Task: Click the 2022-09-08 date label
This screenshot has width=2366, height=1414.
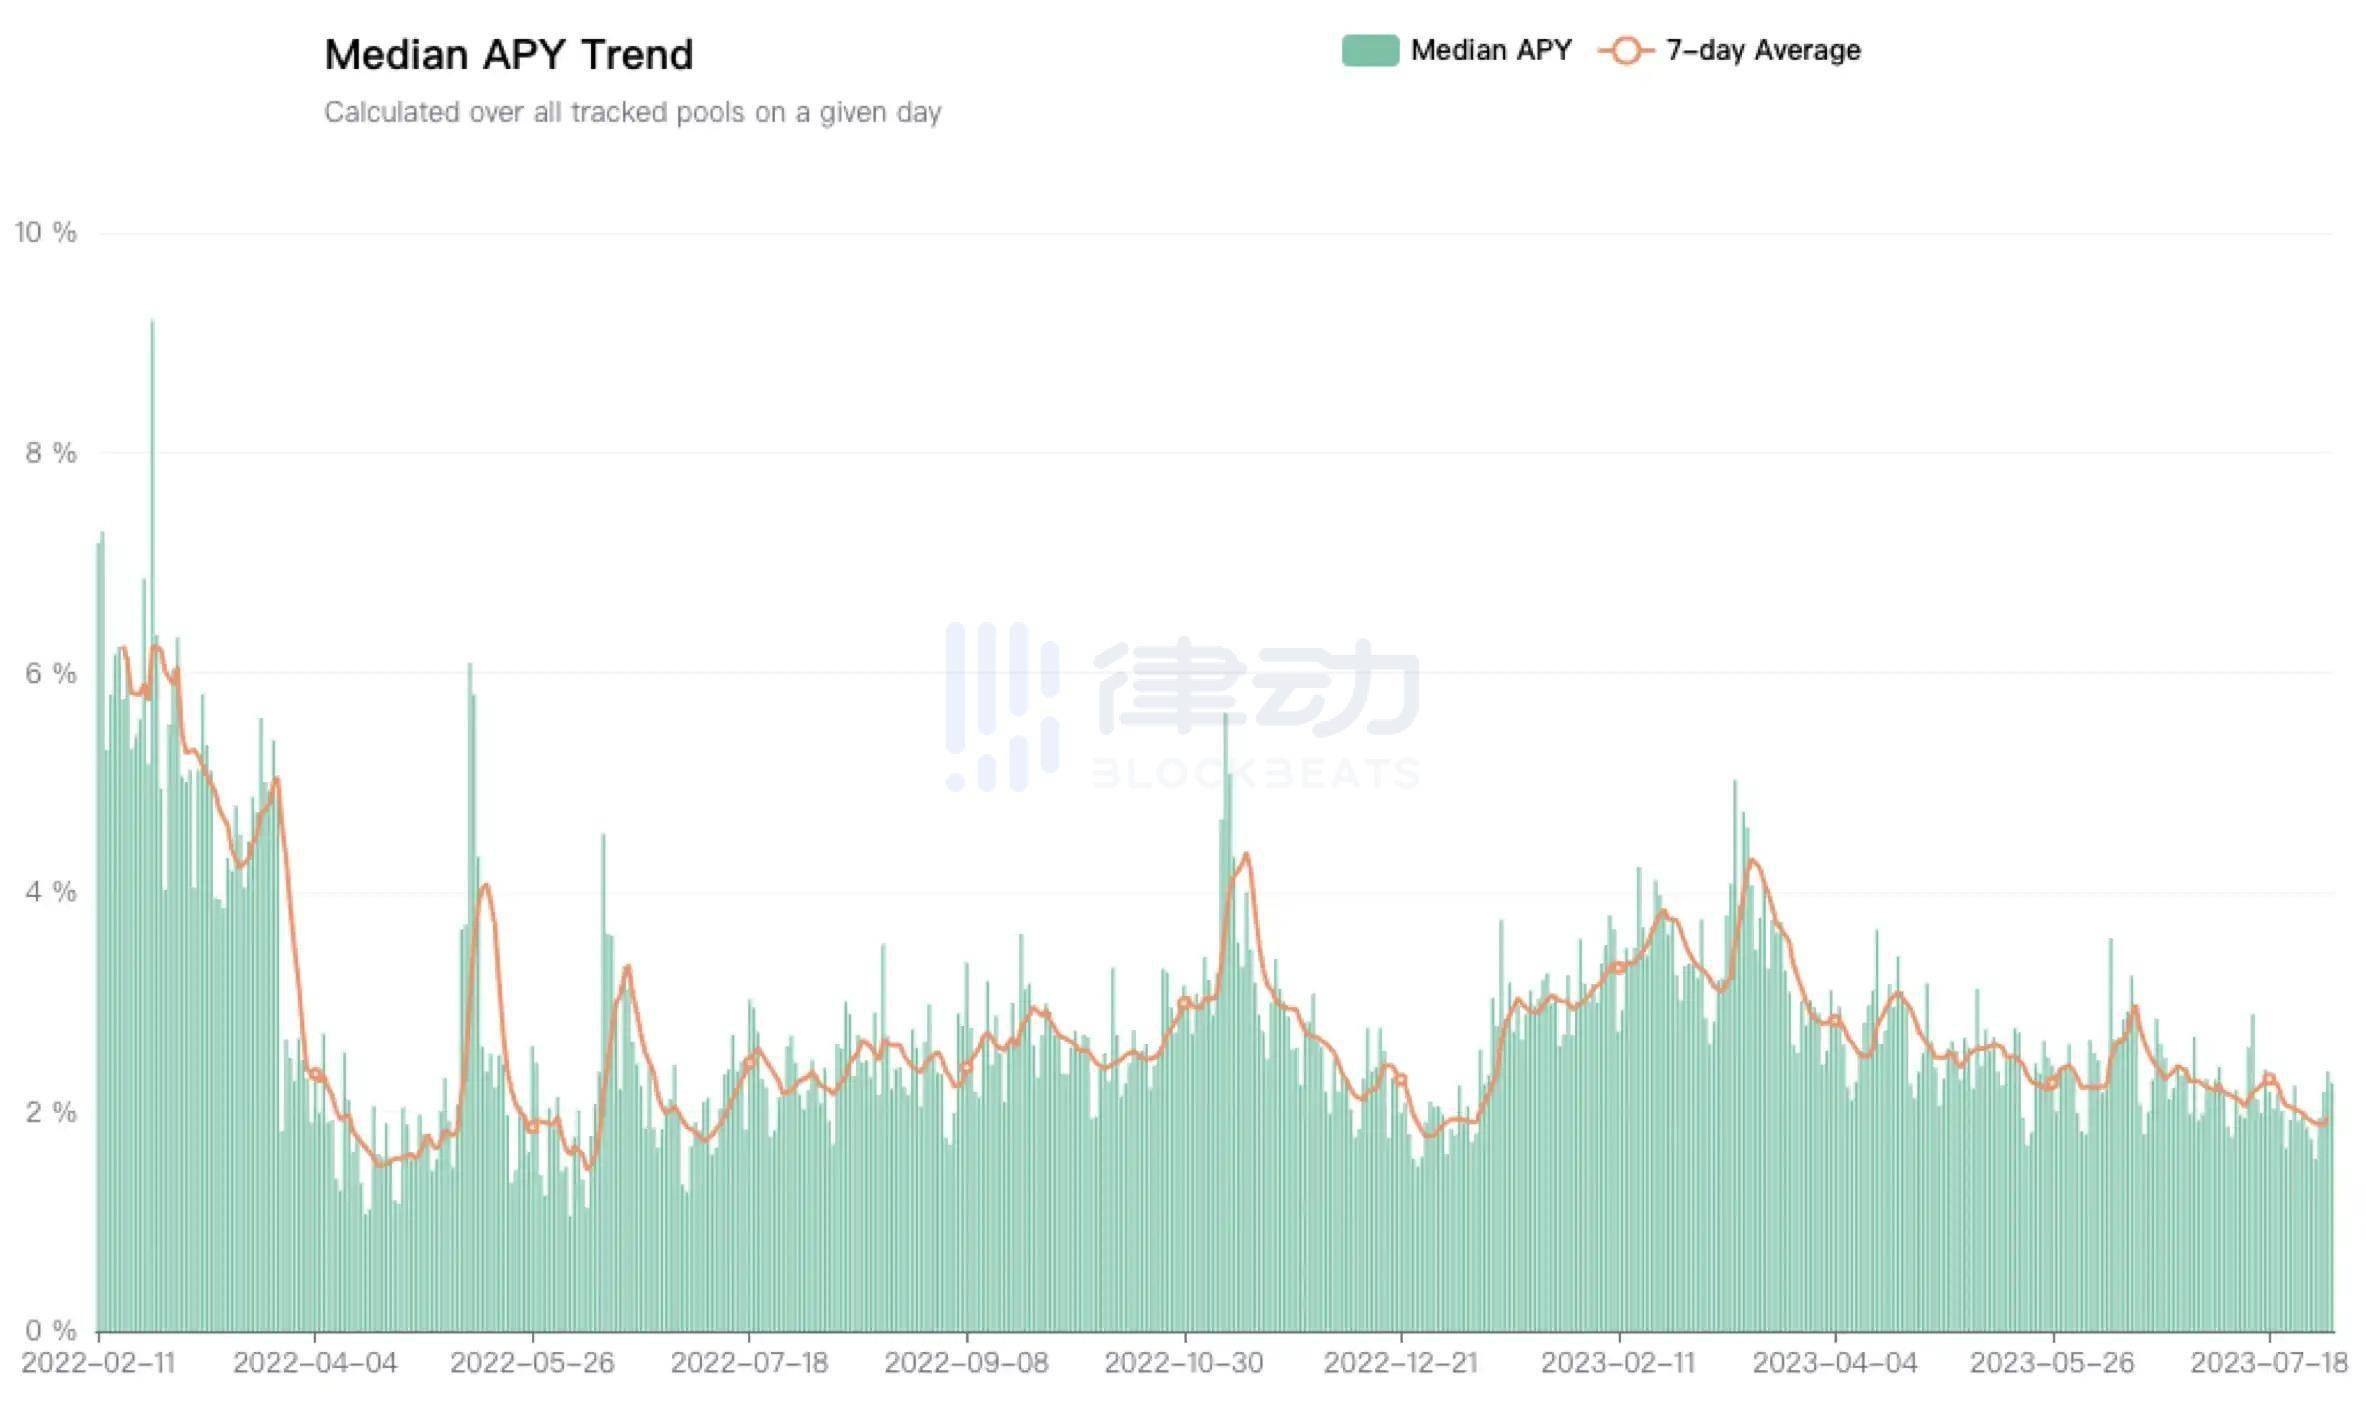Action: coord(966,1363)
